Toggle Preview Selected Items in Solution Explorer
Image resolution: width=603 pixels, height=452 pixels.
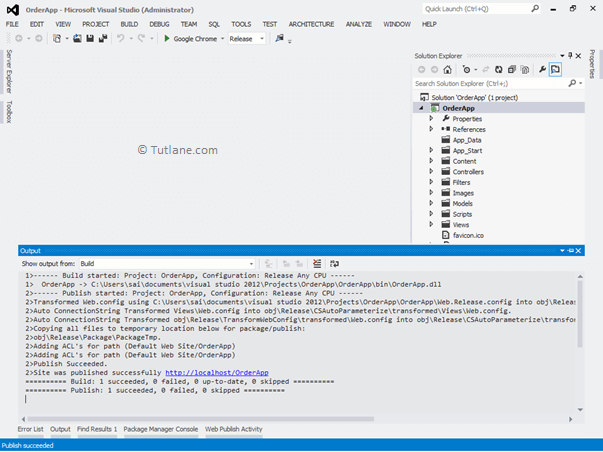pyautogui.click(x=555, y=70)
